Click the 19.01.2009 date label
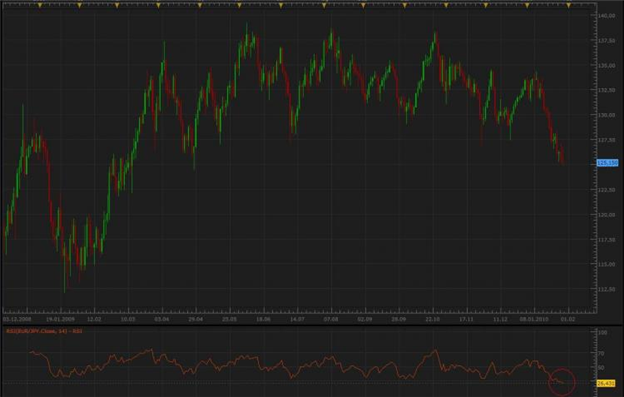624x397 pixels. tap(60, 319)
